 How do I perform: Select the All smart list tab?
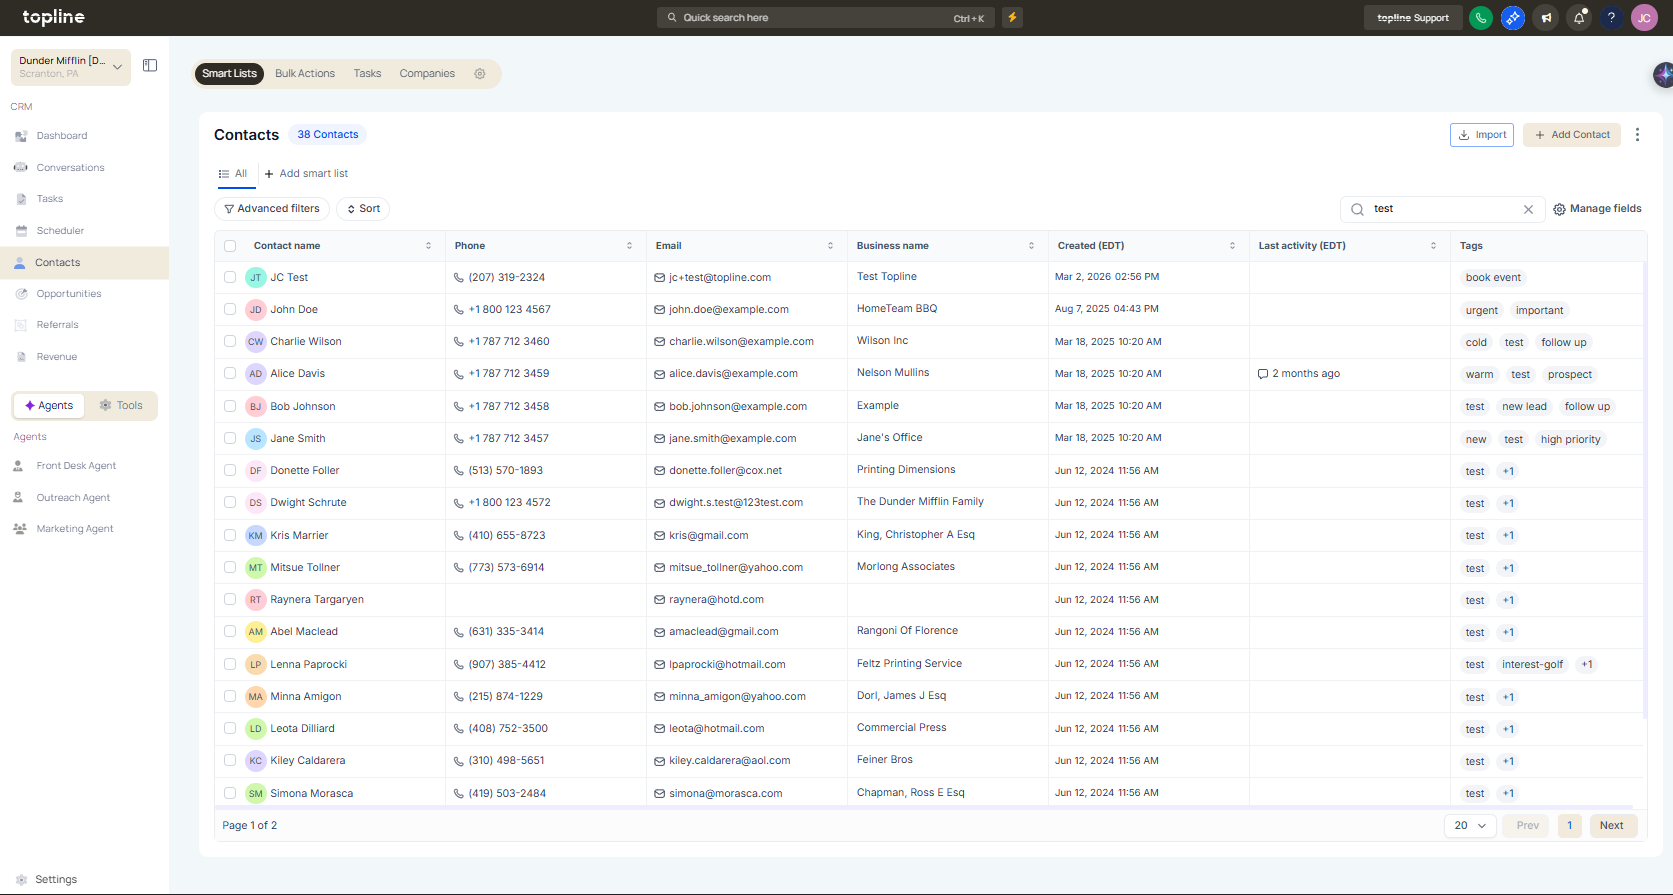click(233, 174)
